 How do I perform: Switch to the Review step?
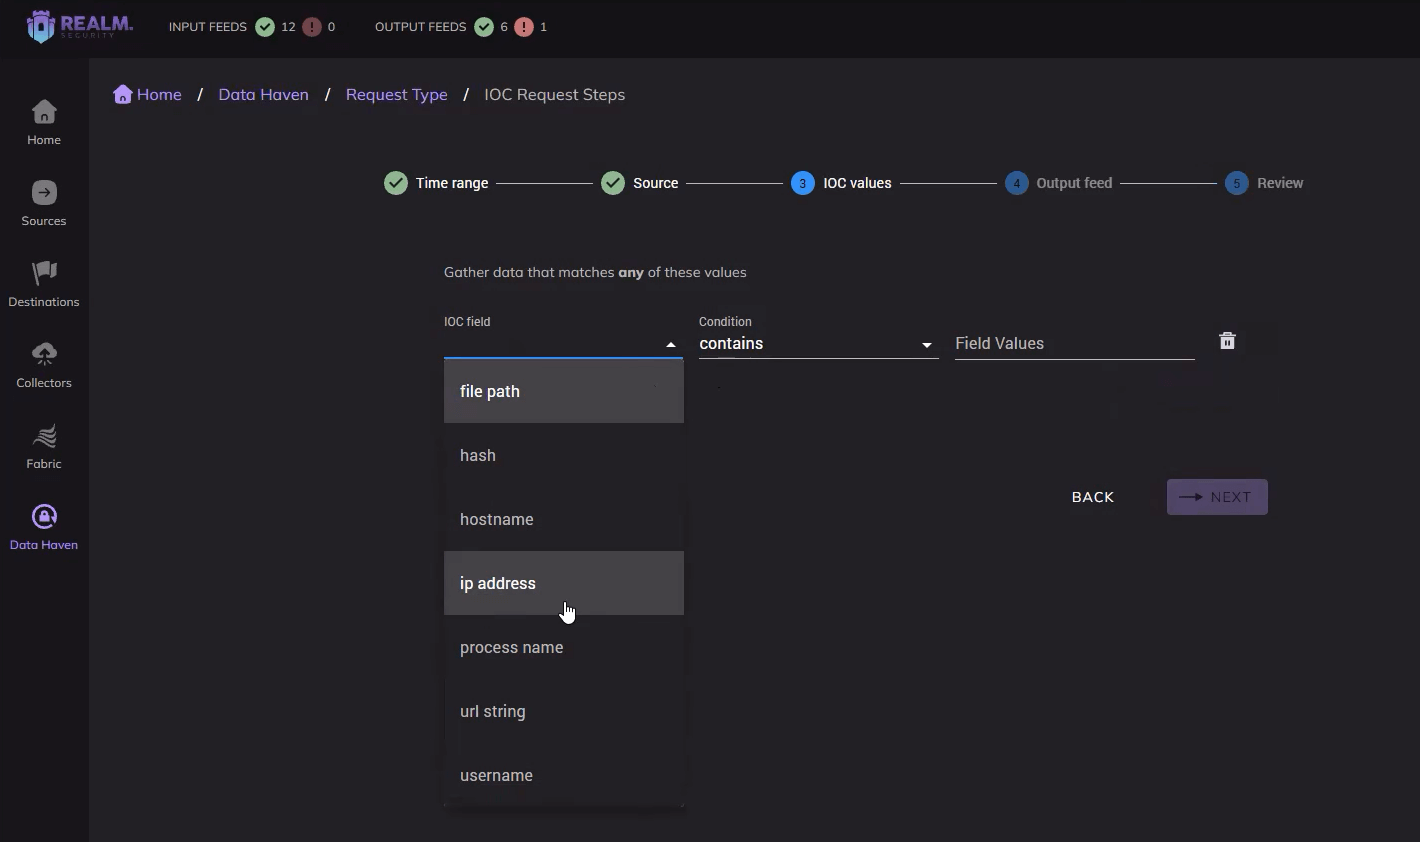click(1237, 183)
